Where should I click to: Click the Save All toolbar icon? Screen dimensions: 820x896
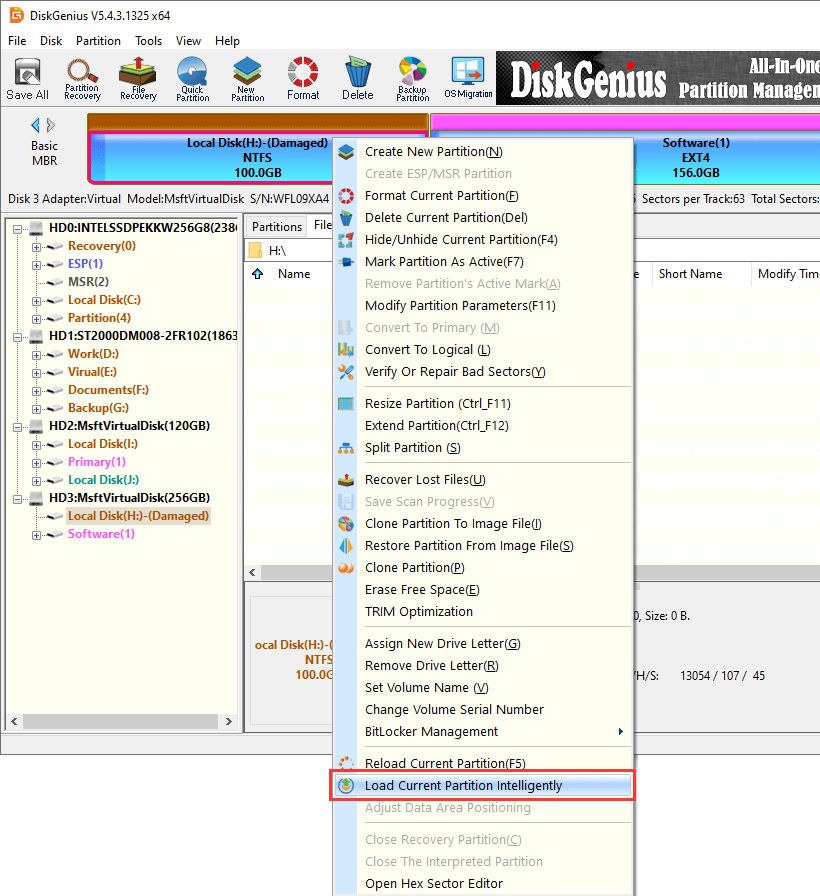[27, 78]
